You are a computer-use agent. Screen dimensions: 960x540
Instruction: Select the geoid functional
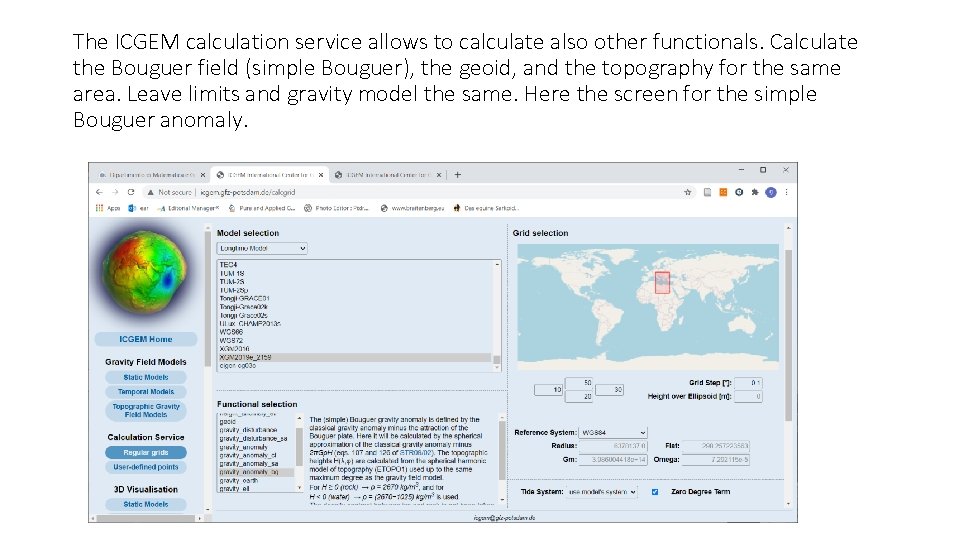tap(228, 421)
